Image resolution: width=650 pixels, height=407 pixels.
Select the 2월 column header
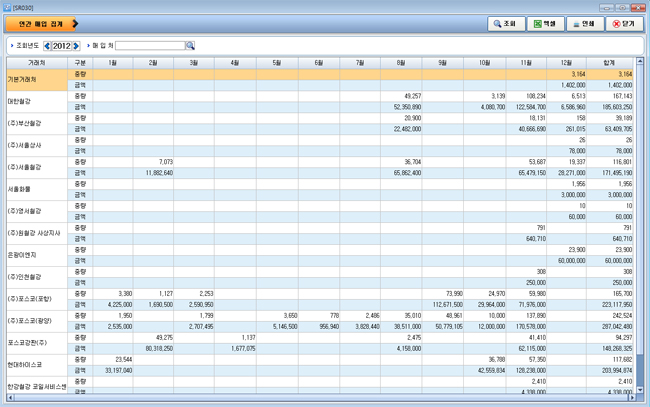point(153,63)
